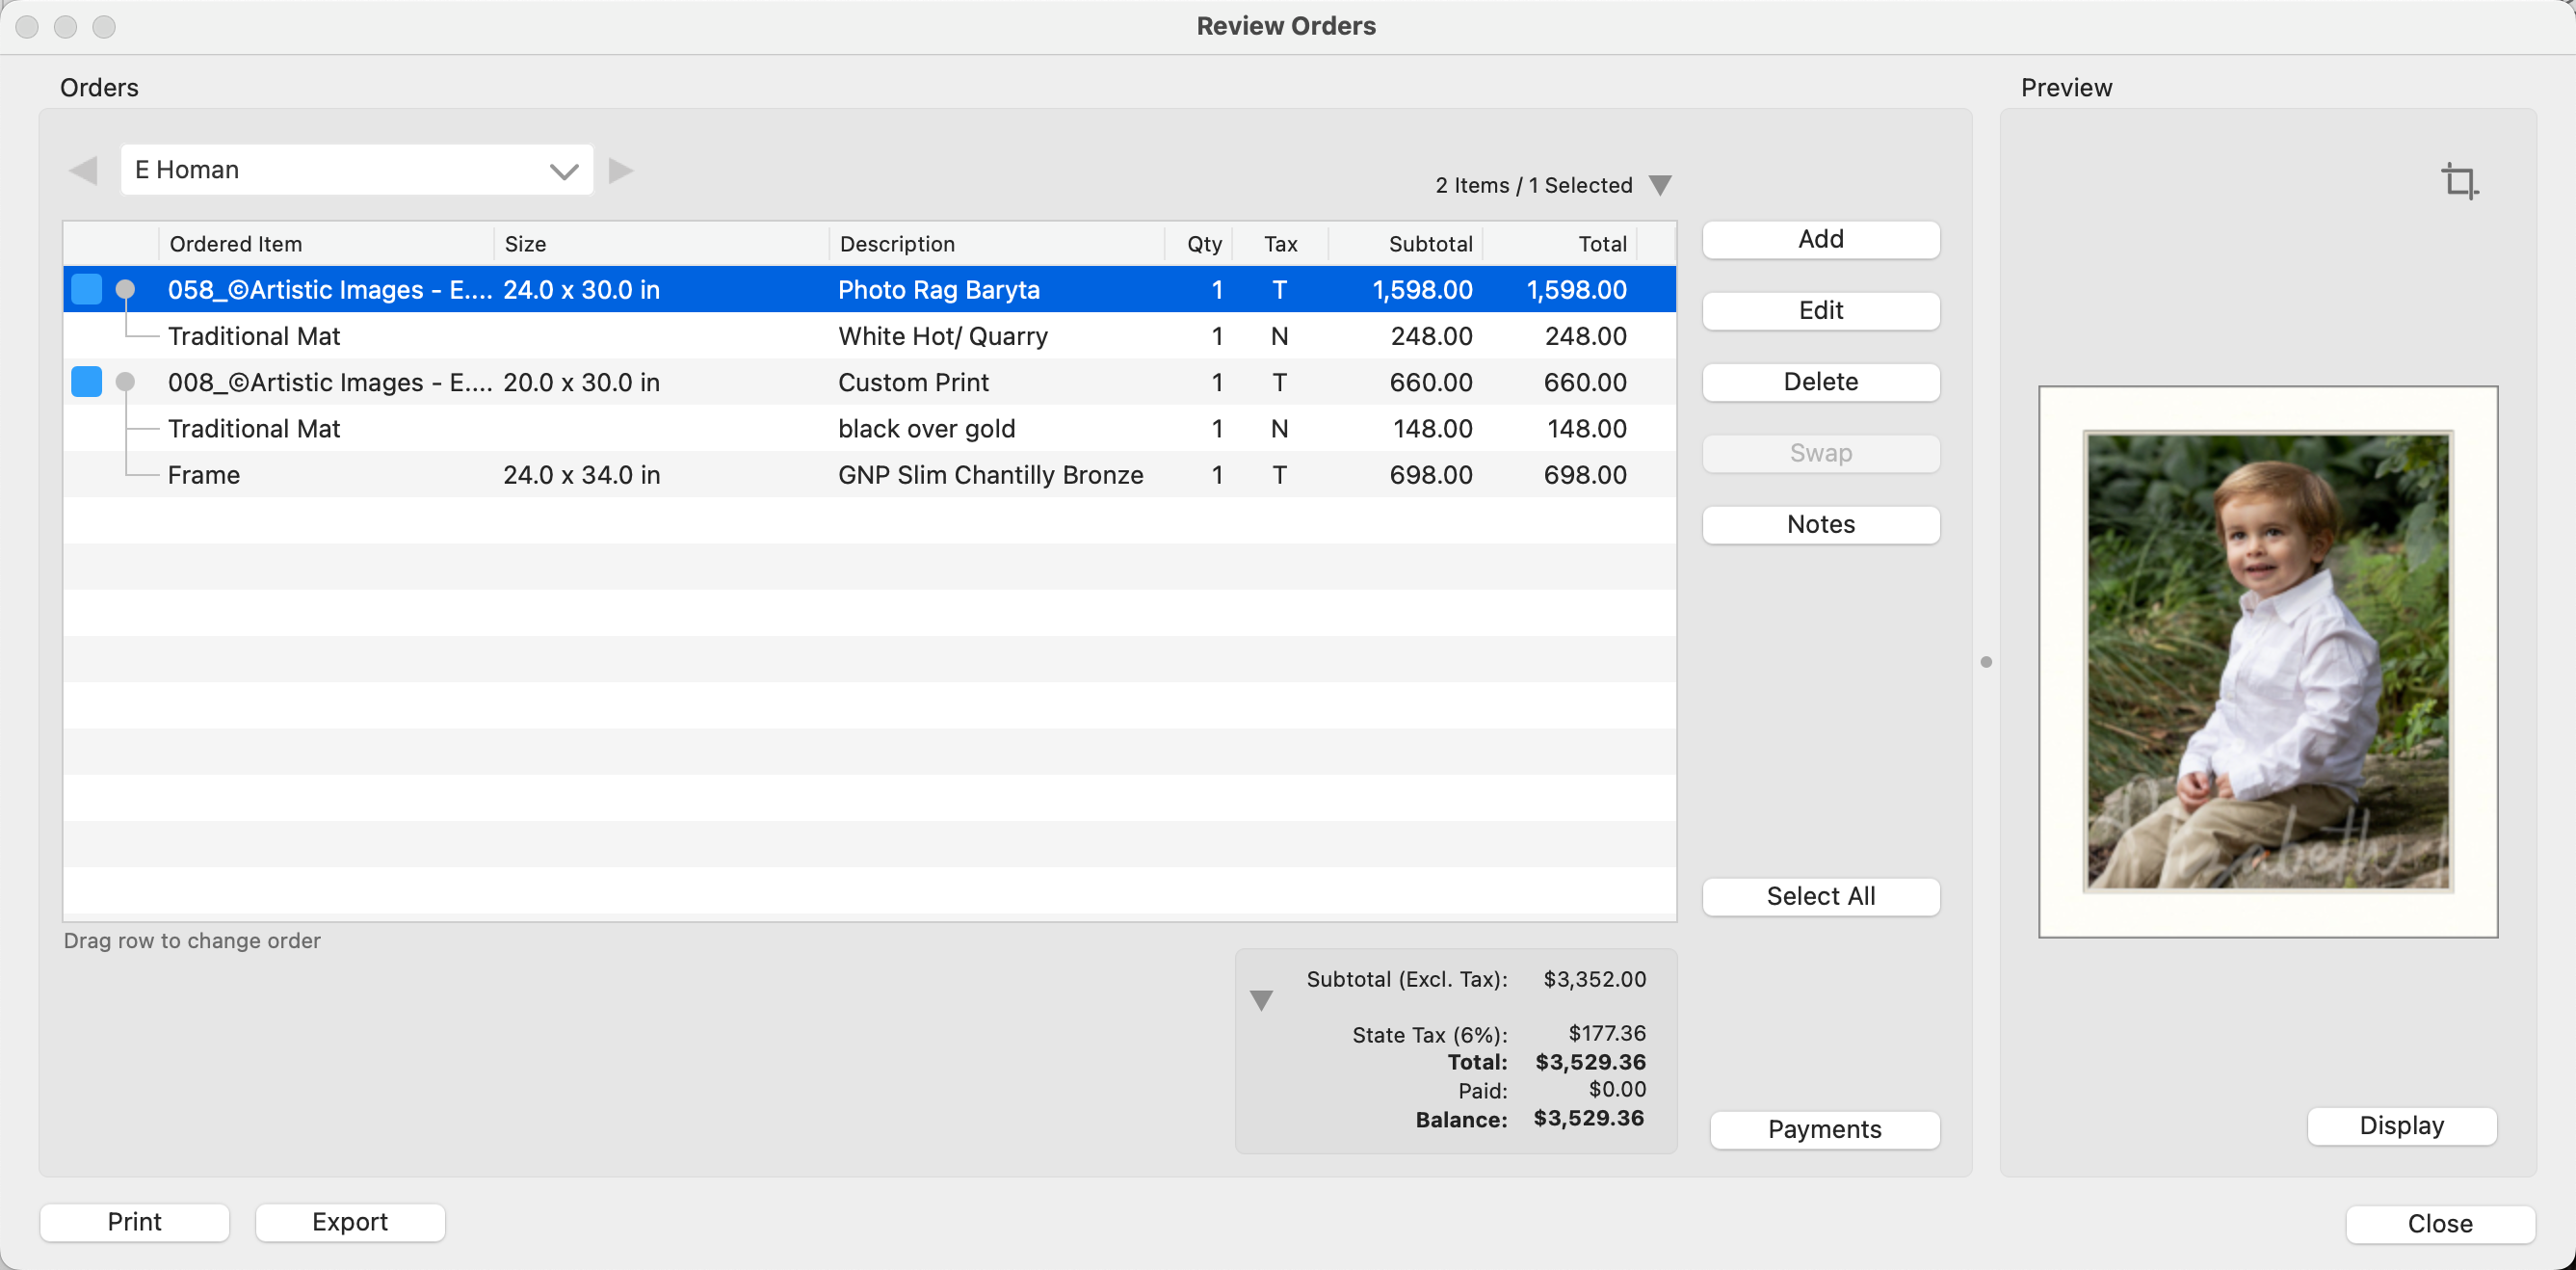This screenshot has height=1270, width=2576.
Task: Toggle blue checkbox for 008 Artistic Images
Action: (87, 382)
